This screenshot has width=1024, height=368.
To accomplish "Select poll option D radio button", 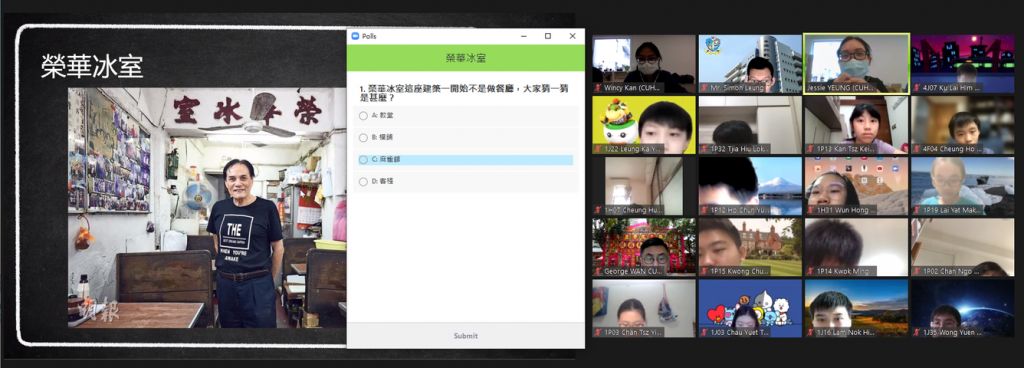I will tap(363, 182).
